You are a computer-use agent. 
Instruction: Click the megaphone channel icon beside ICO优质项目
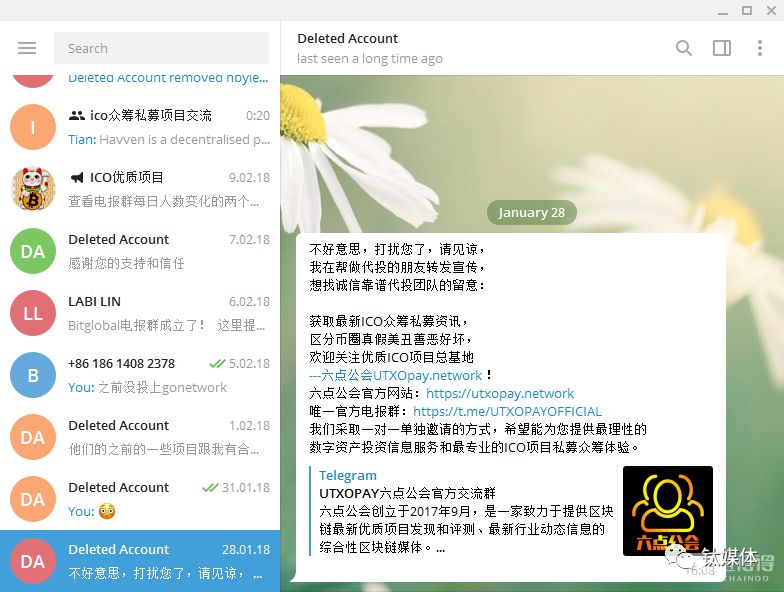tap(76, 178)
